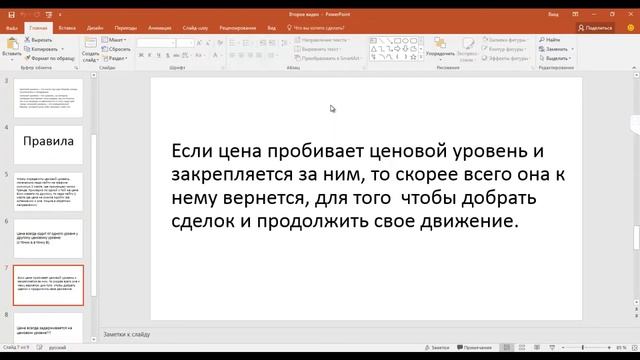Cut selection with Вырезать
The width and height of the screenshot is (640, 360).
[x=38, y=40]
